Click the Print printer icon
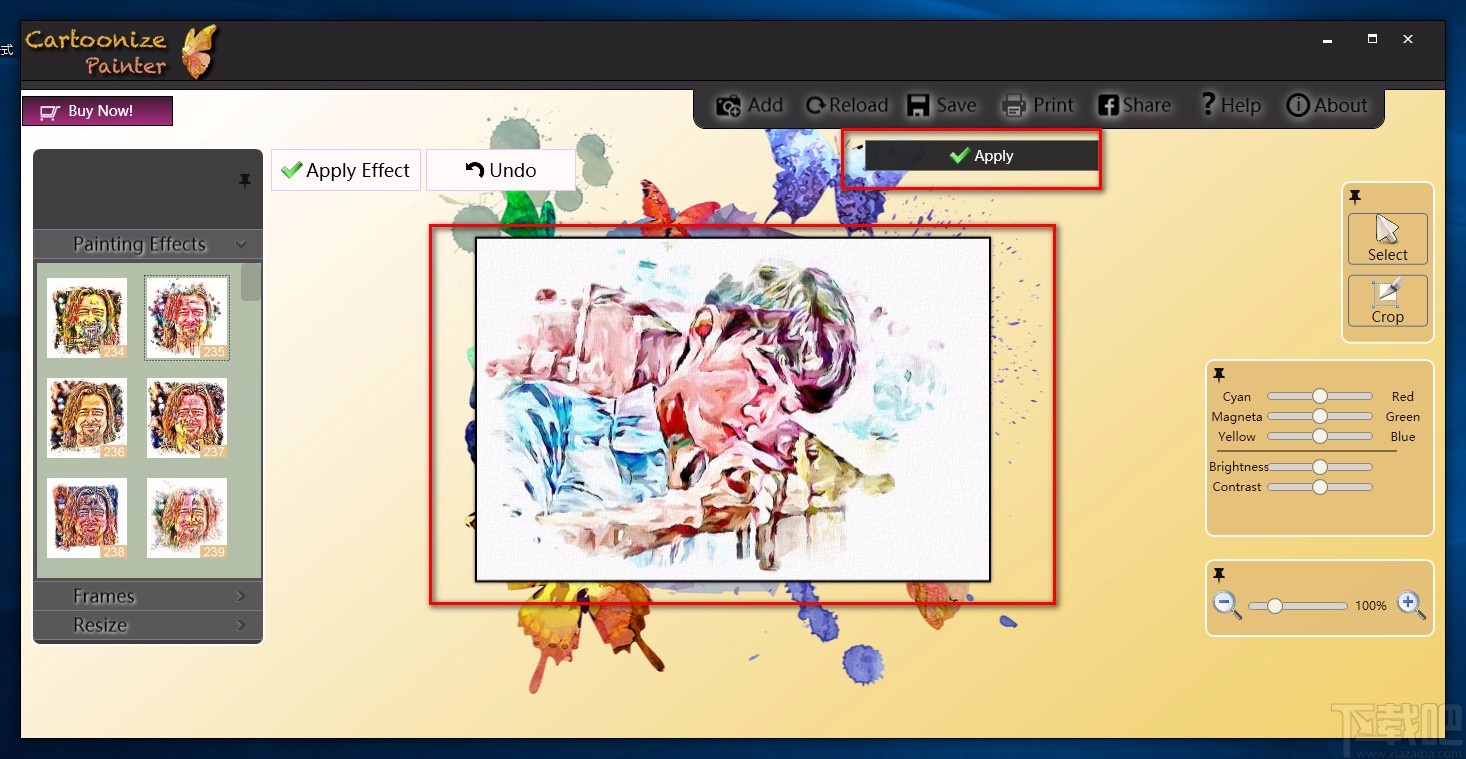 (1014, 106)
